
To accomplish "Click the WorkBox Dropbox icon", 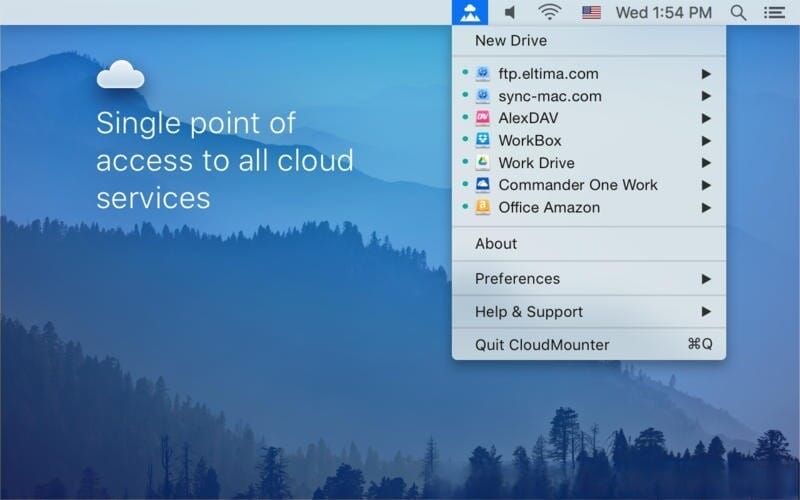I will pyautogui.click(x=483, y=140).
